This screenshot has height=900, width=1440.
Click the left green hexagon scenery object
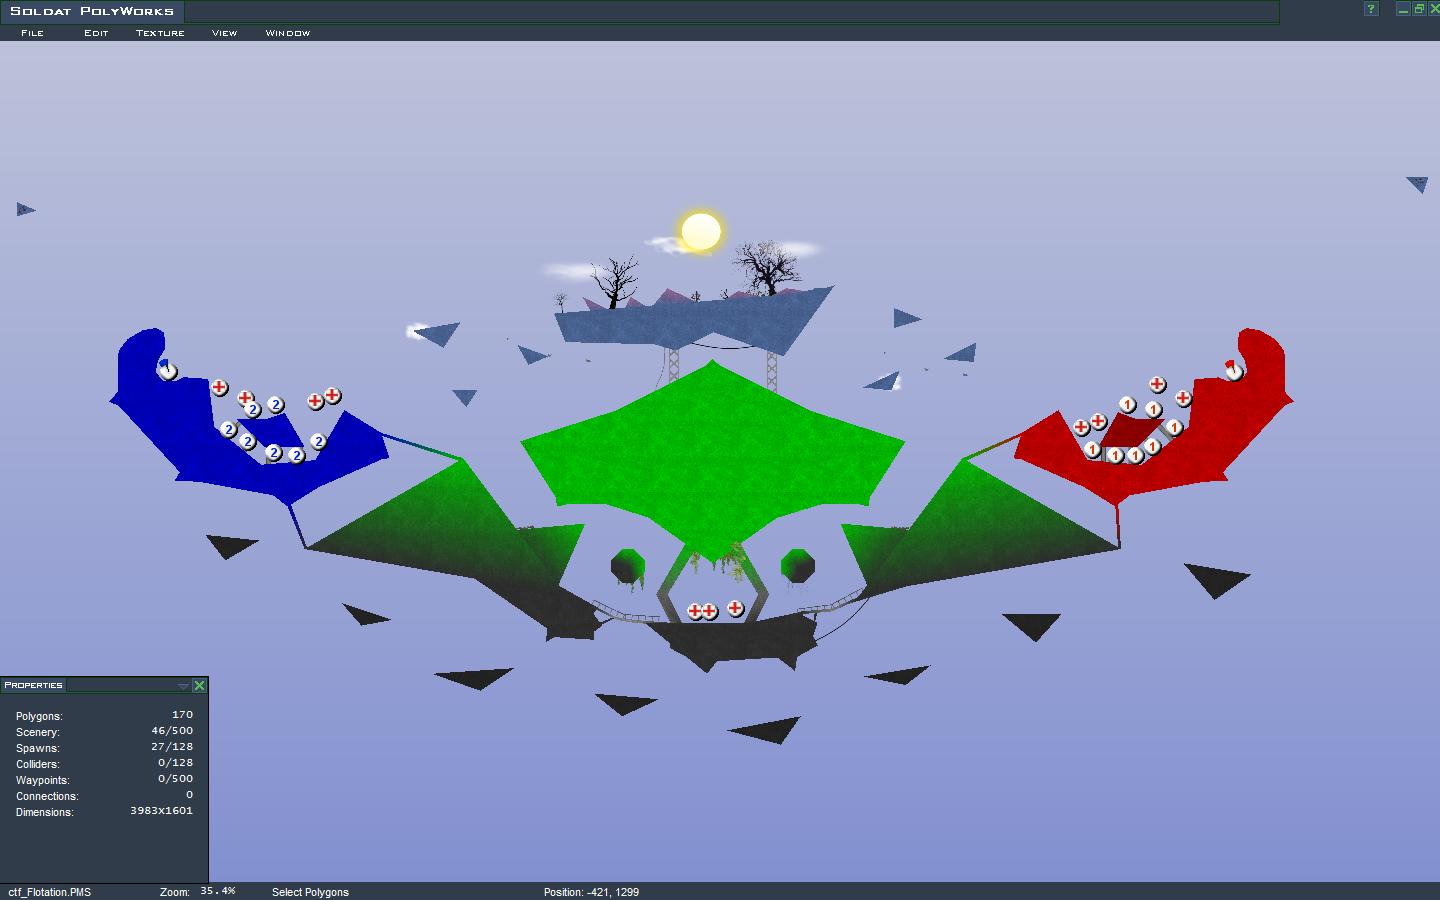(627, 566)
